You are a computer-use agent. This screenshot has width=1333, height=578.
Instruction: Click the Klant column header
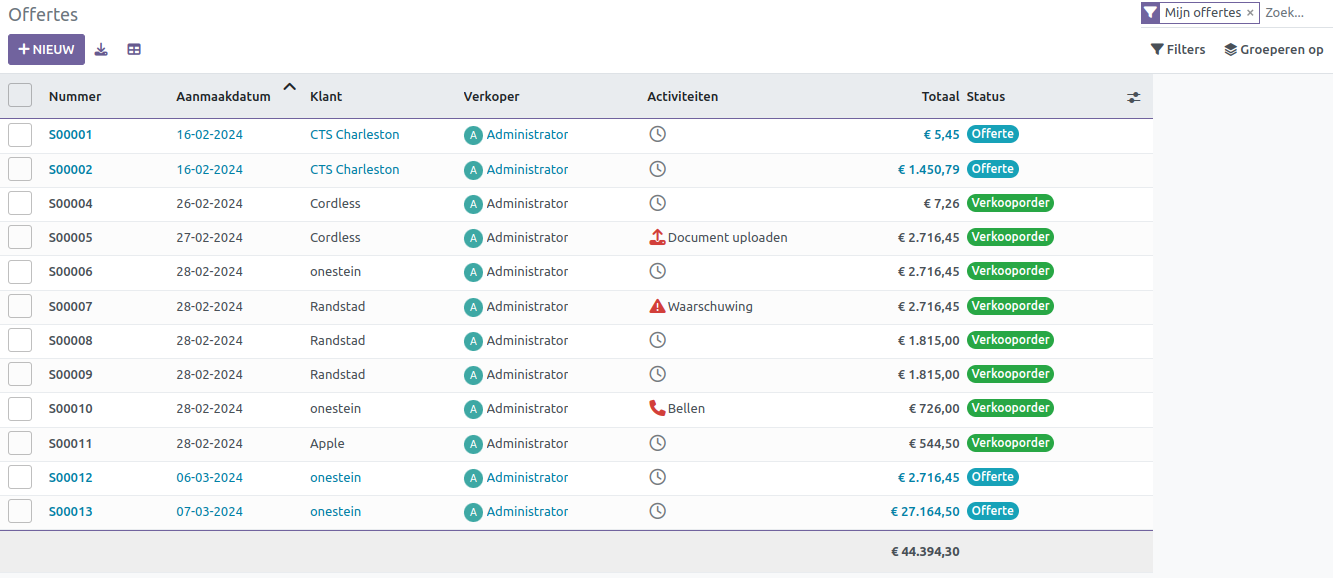click(326, 97)
